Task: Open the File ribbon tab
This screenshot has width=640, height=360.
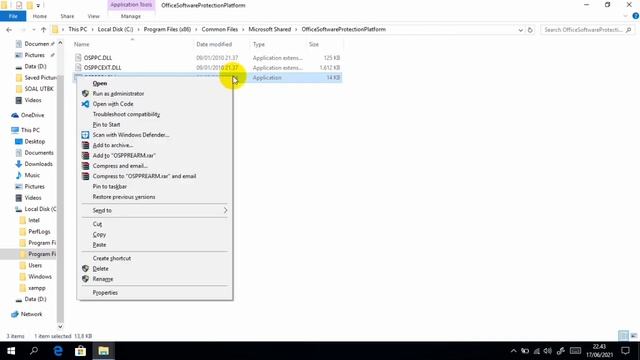Action: coord(13,16)
